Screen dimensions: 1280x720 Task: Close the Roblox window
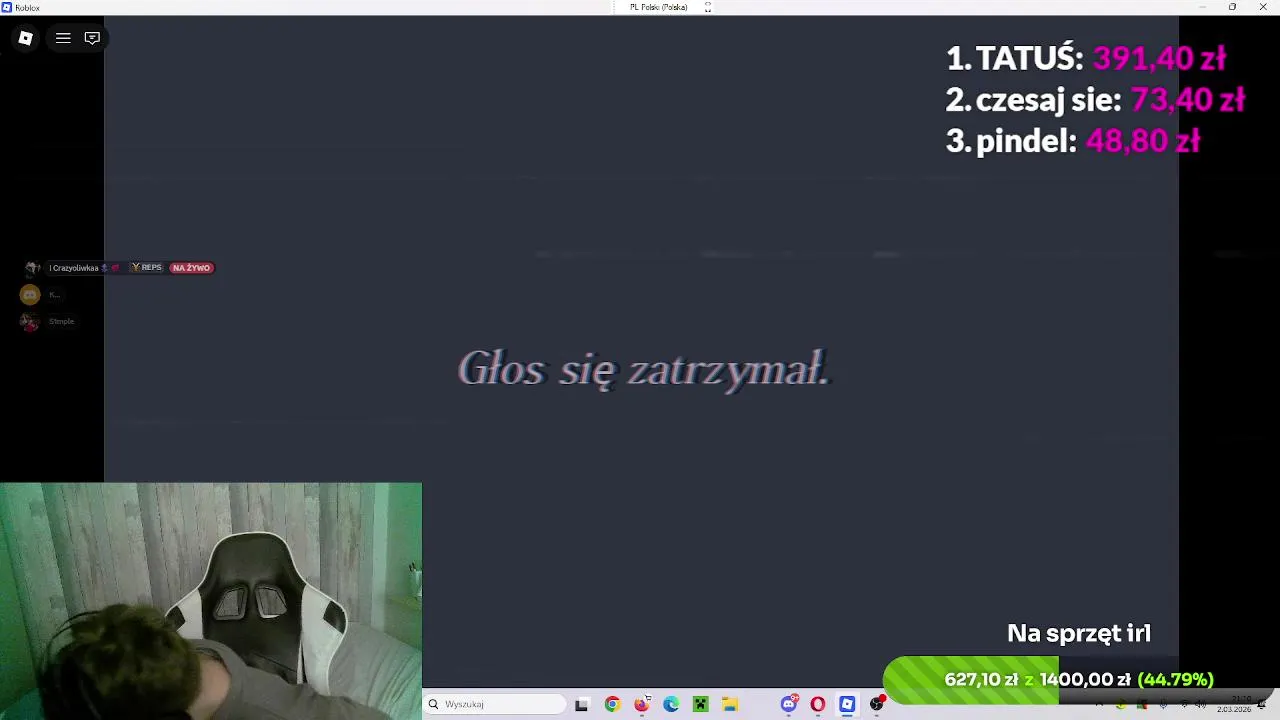pyautogui.click(x=1263, y=7)
